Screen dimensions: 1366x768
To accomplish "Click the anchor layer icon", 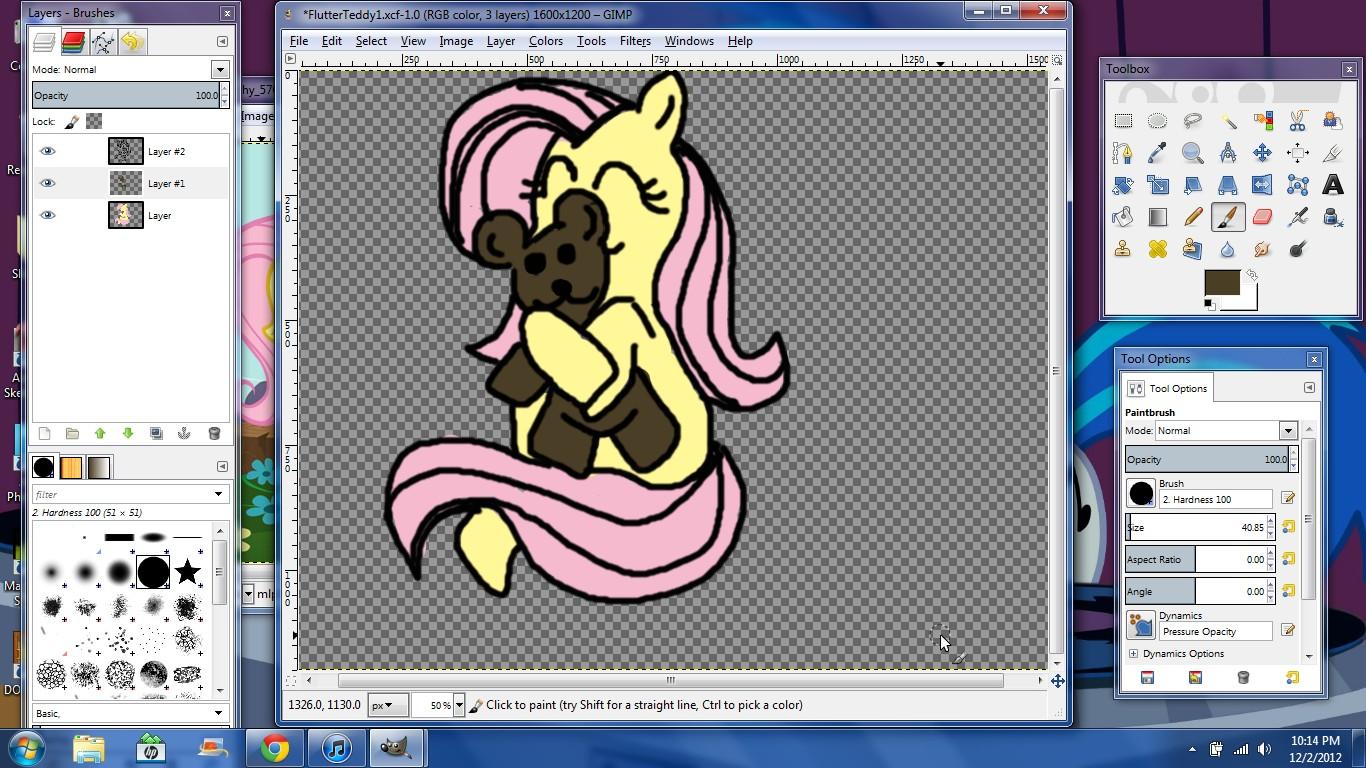I will click(184, 433).
